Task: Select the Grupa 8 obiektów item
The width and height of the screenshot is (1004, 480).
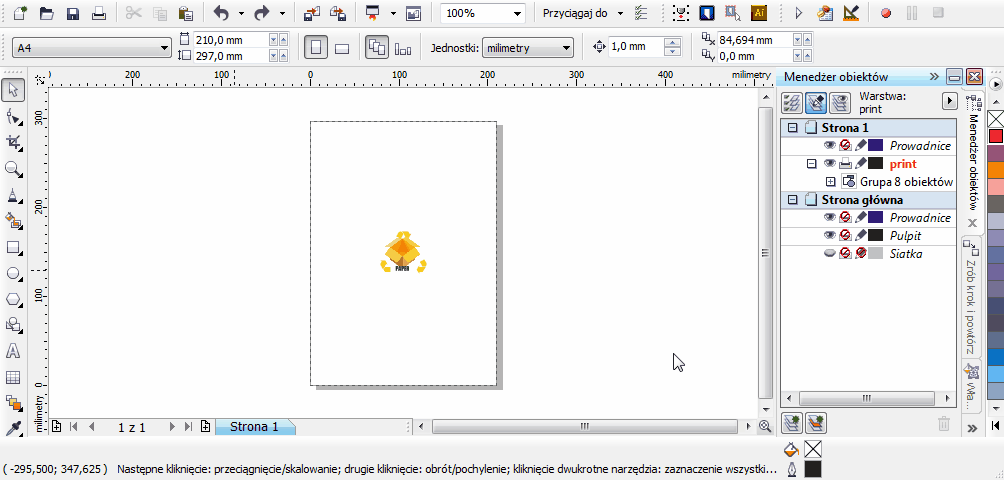Action: pyautogui.click(x=906, y=182)
